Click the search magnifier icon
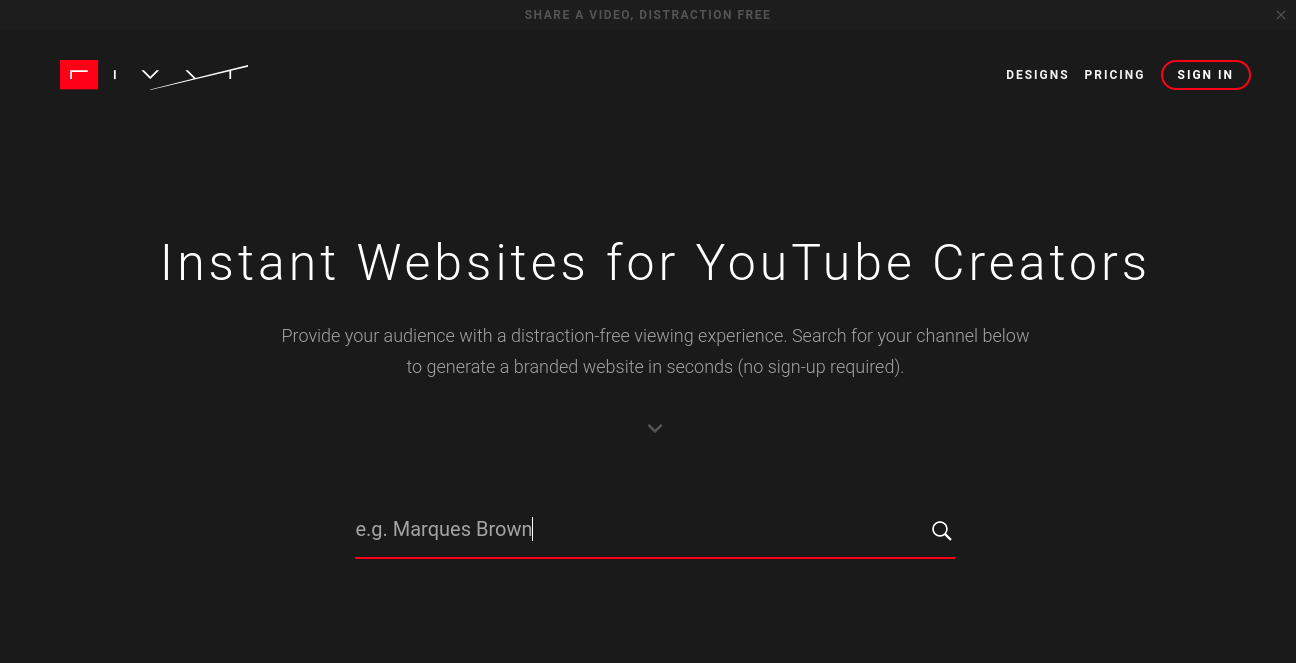The width and height of the screenshot is (1296, 663). point(941,531)
